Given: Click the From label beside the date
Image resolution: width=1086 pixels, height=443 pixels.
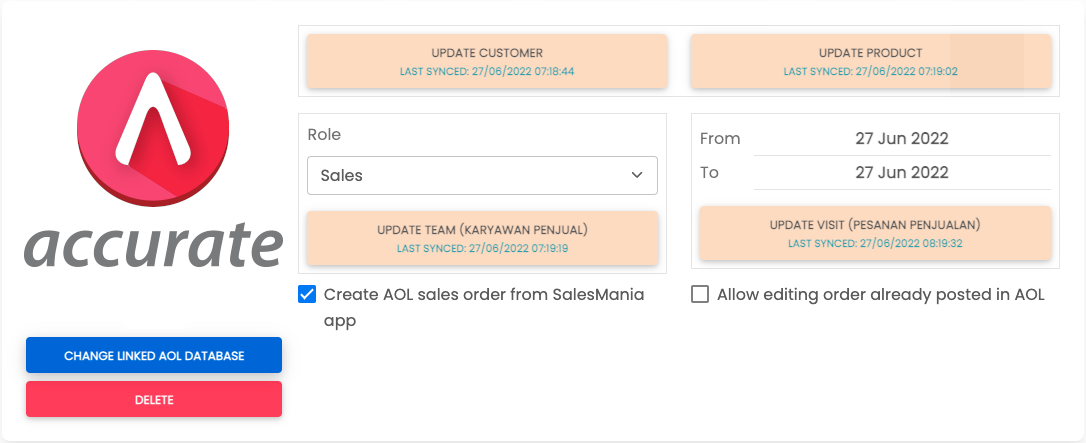Looking at the screenshot, I should click(720, 139).
